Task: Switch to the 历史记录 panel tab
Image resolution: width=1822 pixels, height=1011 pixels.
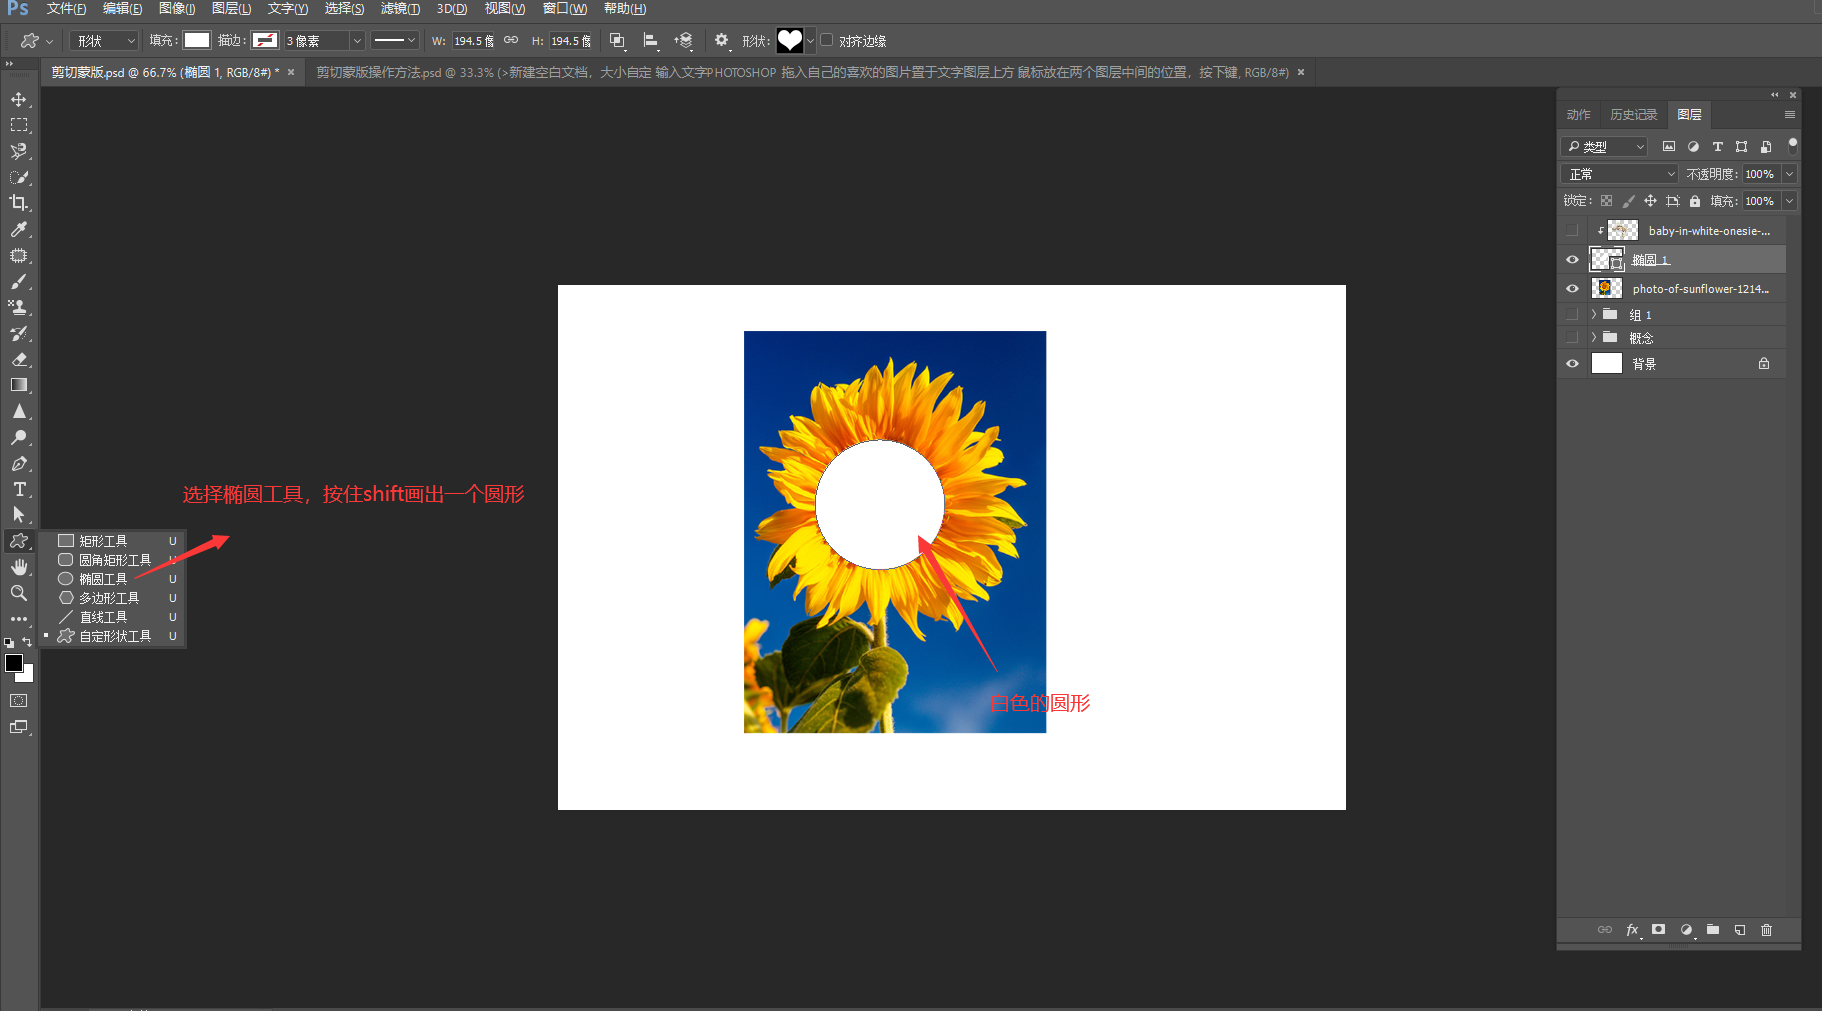Action: (x=1633, y=115)
